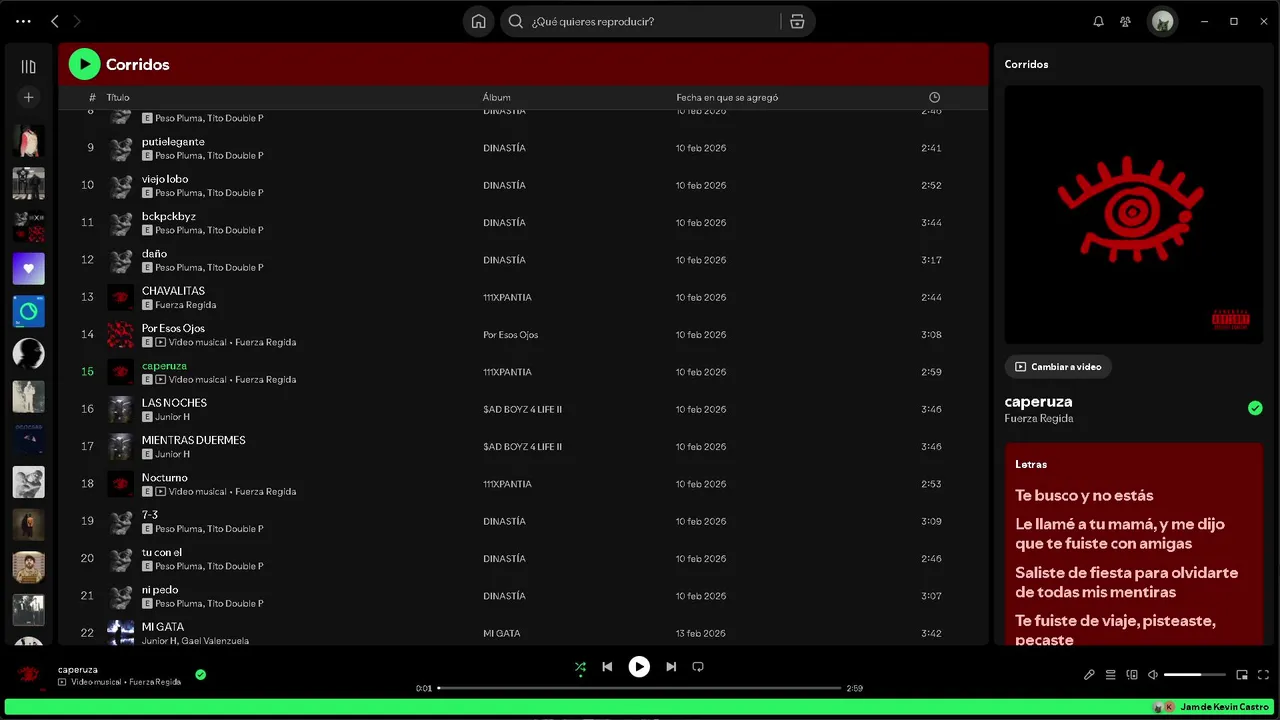Viewport: 1280px width, 720px height.
Task: Click now playing thumbnail in bottom bar
Action: click(29, 675)
